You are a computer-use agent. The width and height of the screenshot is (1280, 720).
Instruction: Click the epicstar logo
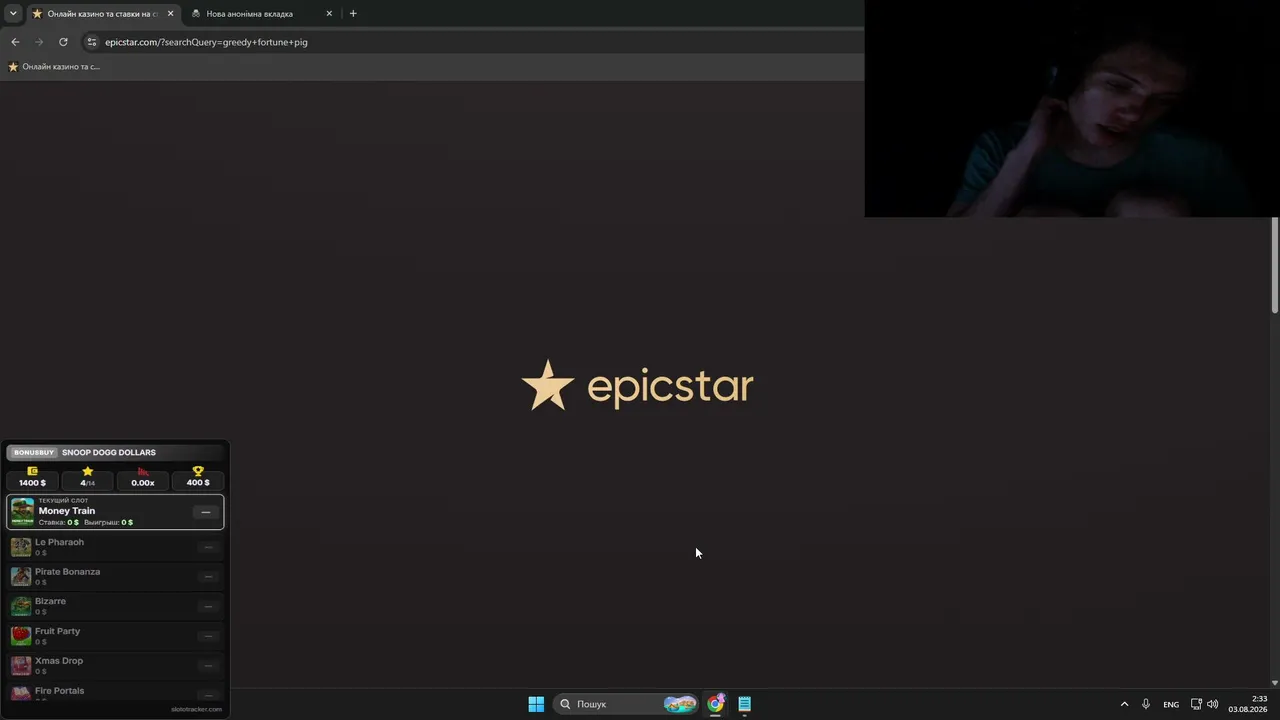[637, 385]
